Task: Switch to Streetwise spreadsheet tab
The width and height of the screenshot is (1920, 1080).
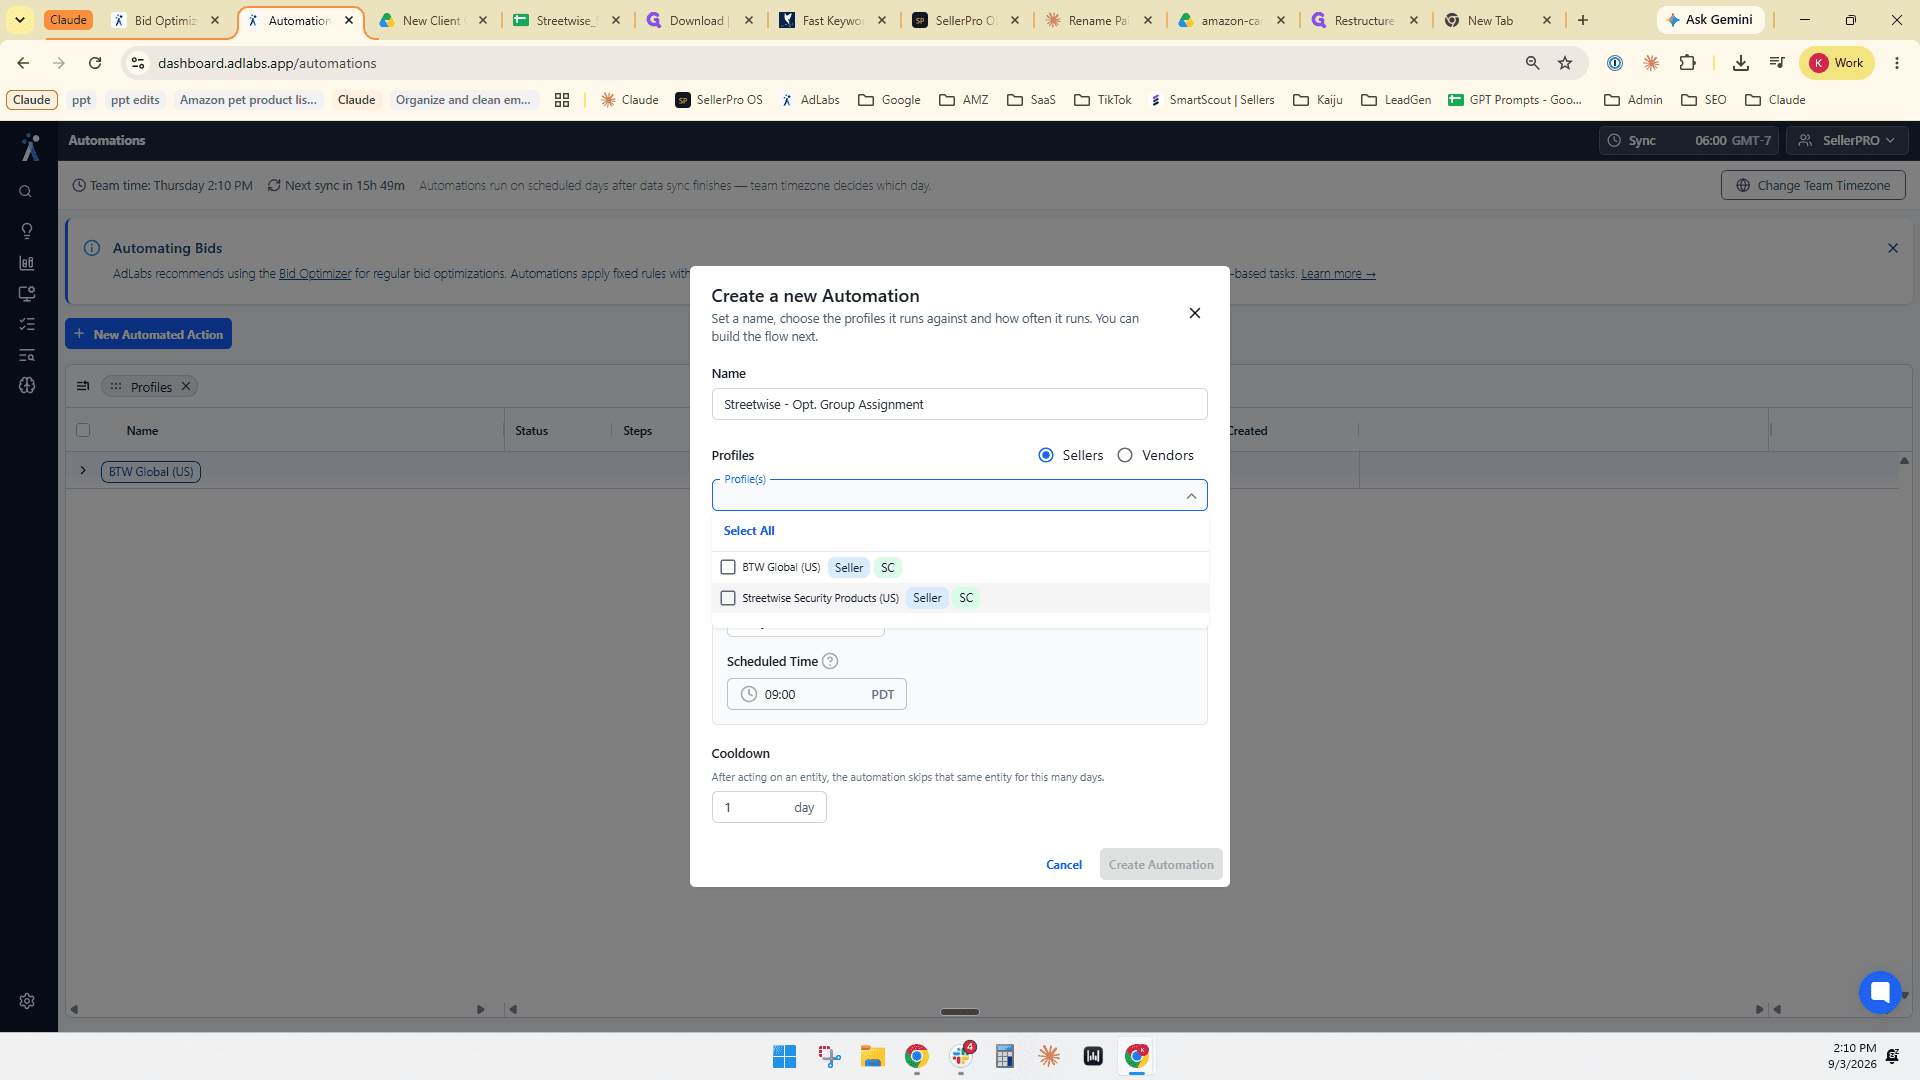Action: pos(567,20)
